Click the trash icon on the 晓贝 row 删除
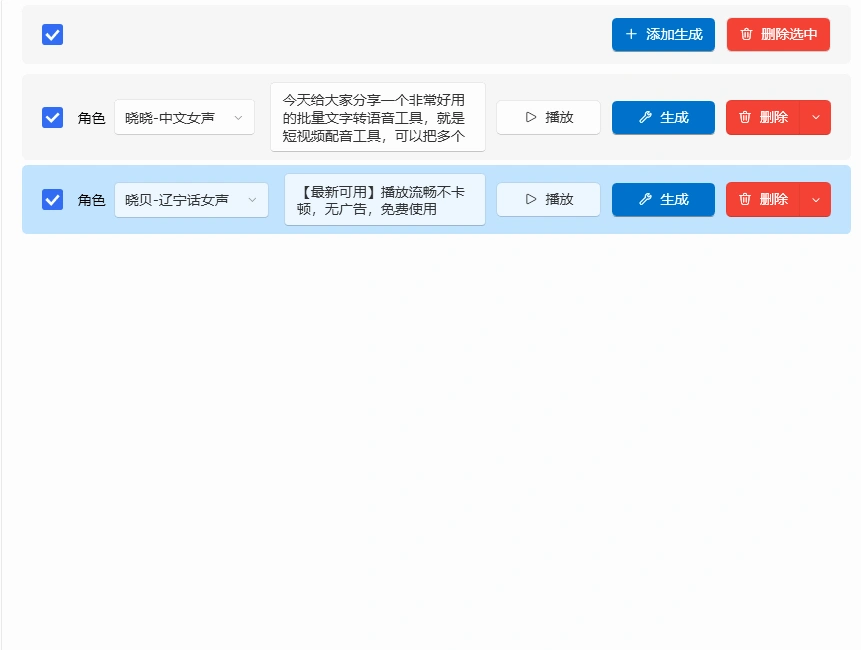The image size is (861, 650). 745,199
